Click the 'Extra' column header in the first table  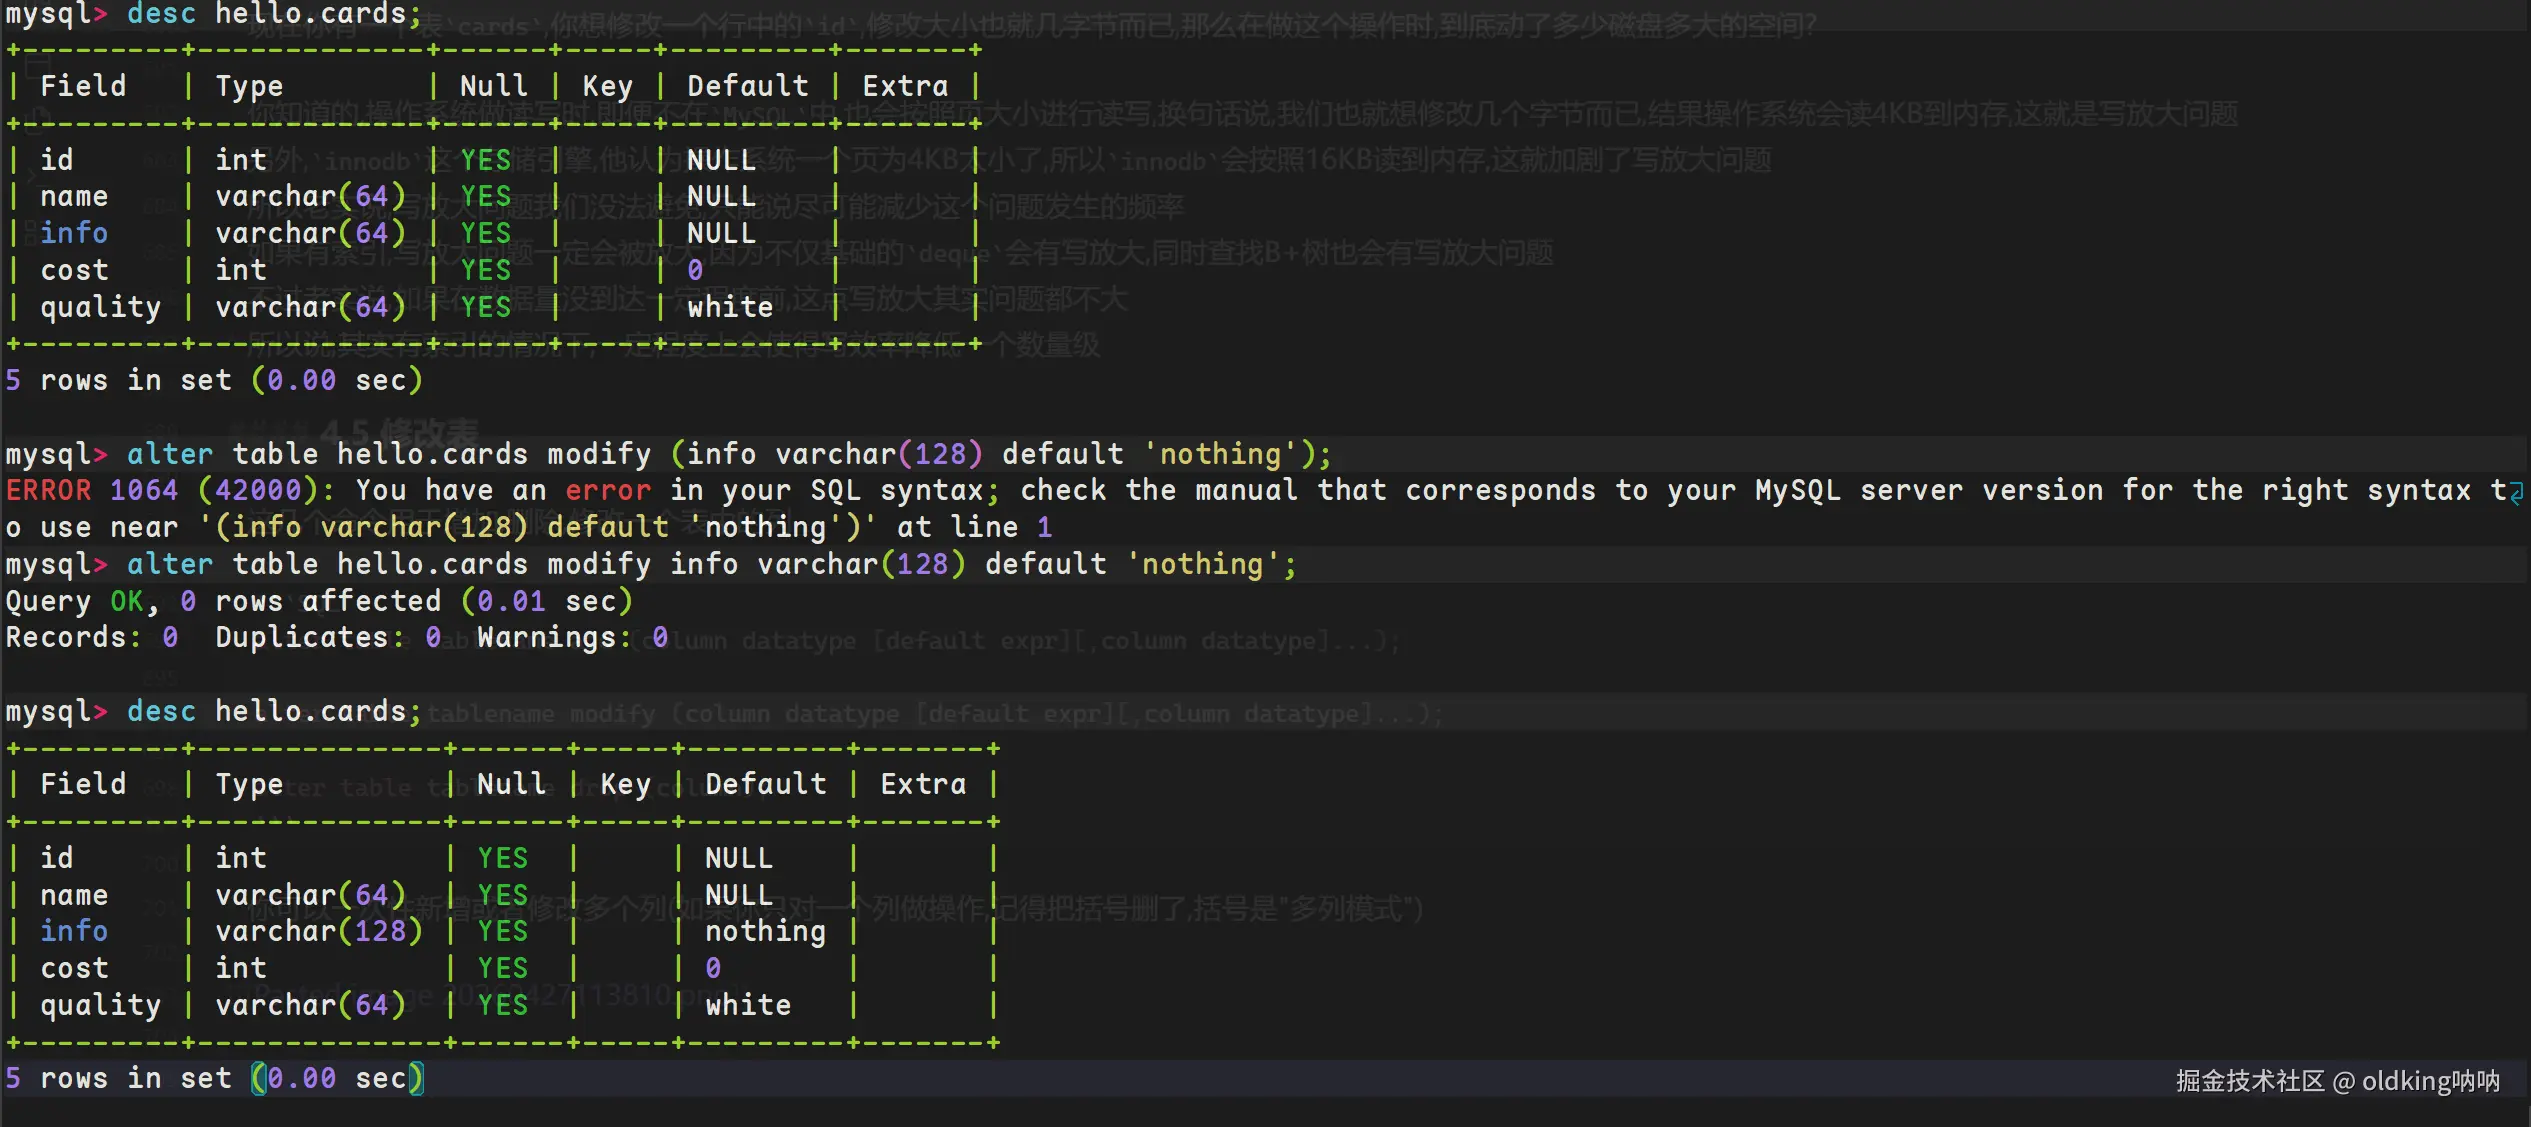click(905, 86)
